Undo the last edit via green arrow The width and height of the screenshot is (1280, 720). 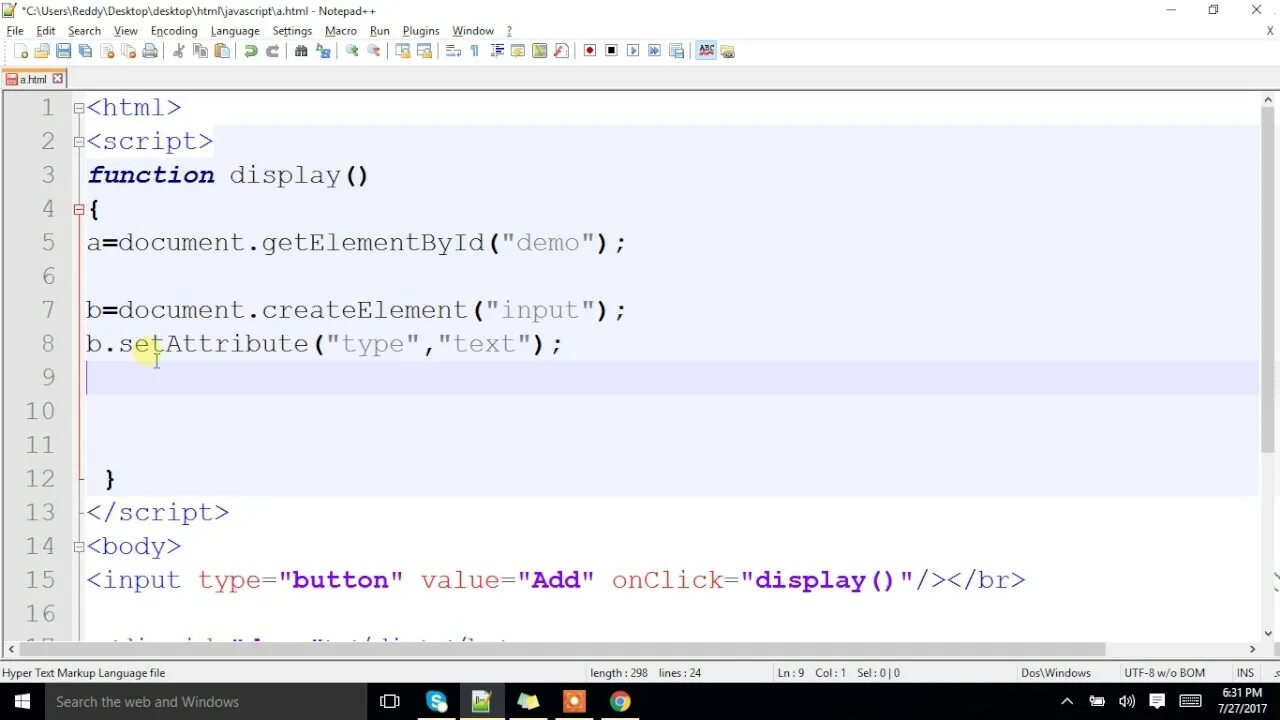pyautogui.click(x=251, y=51)
